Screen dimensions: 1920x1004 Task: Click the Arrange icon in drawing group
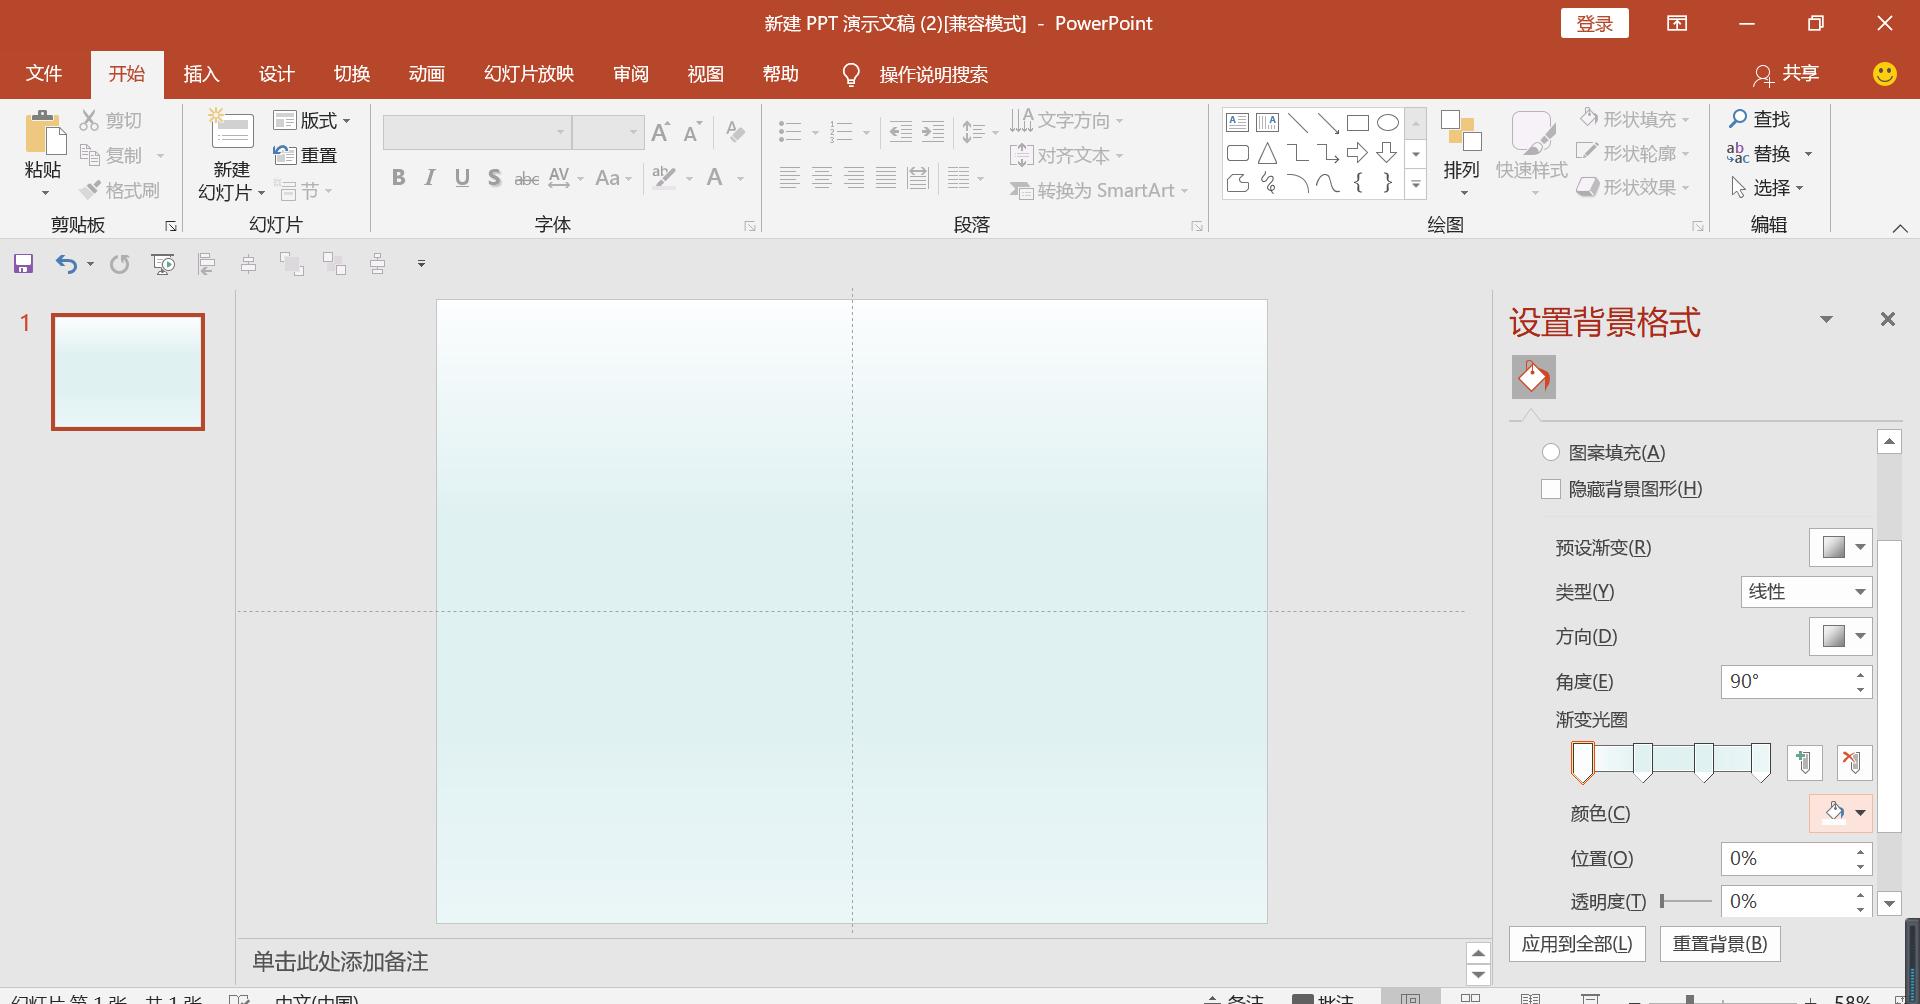pyautogui.click(x=1461, y=141)
